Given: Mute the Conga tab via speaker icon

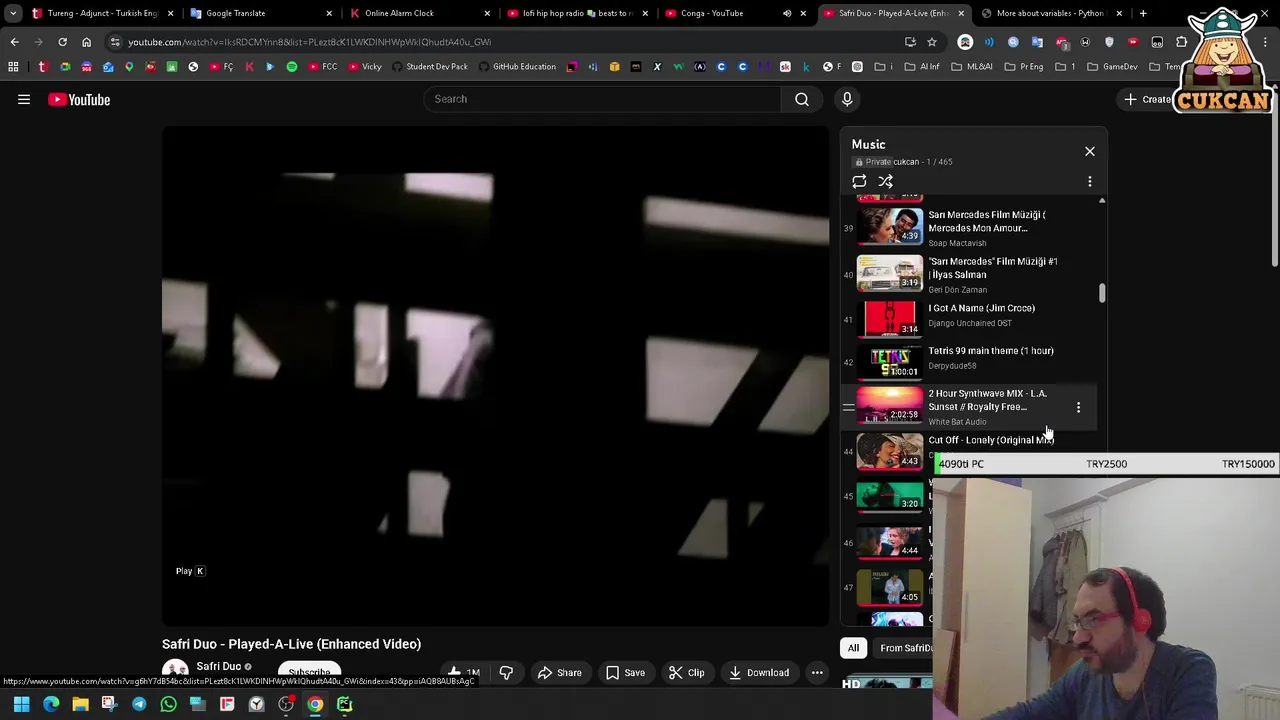Looking at the screenshot, I should tap(787, 13).
